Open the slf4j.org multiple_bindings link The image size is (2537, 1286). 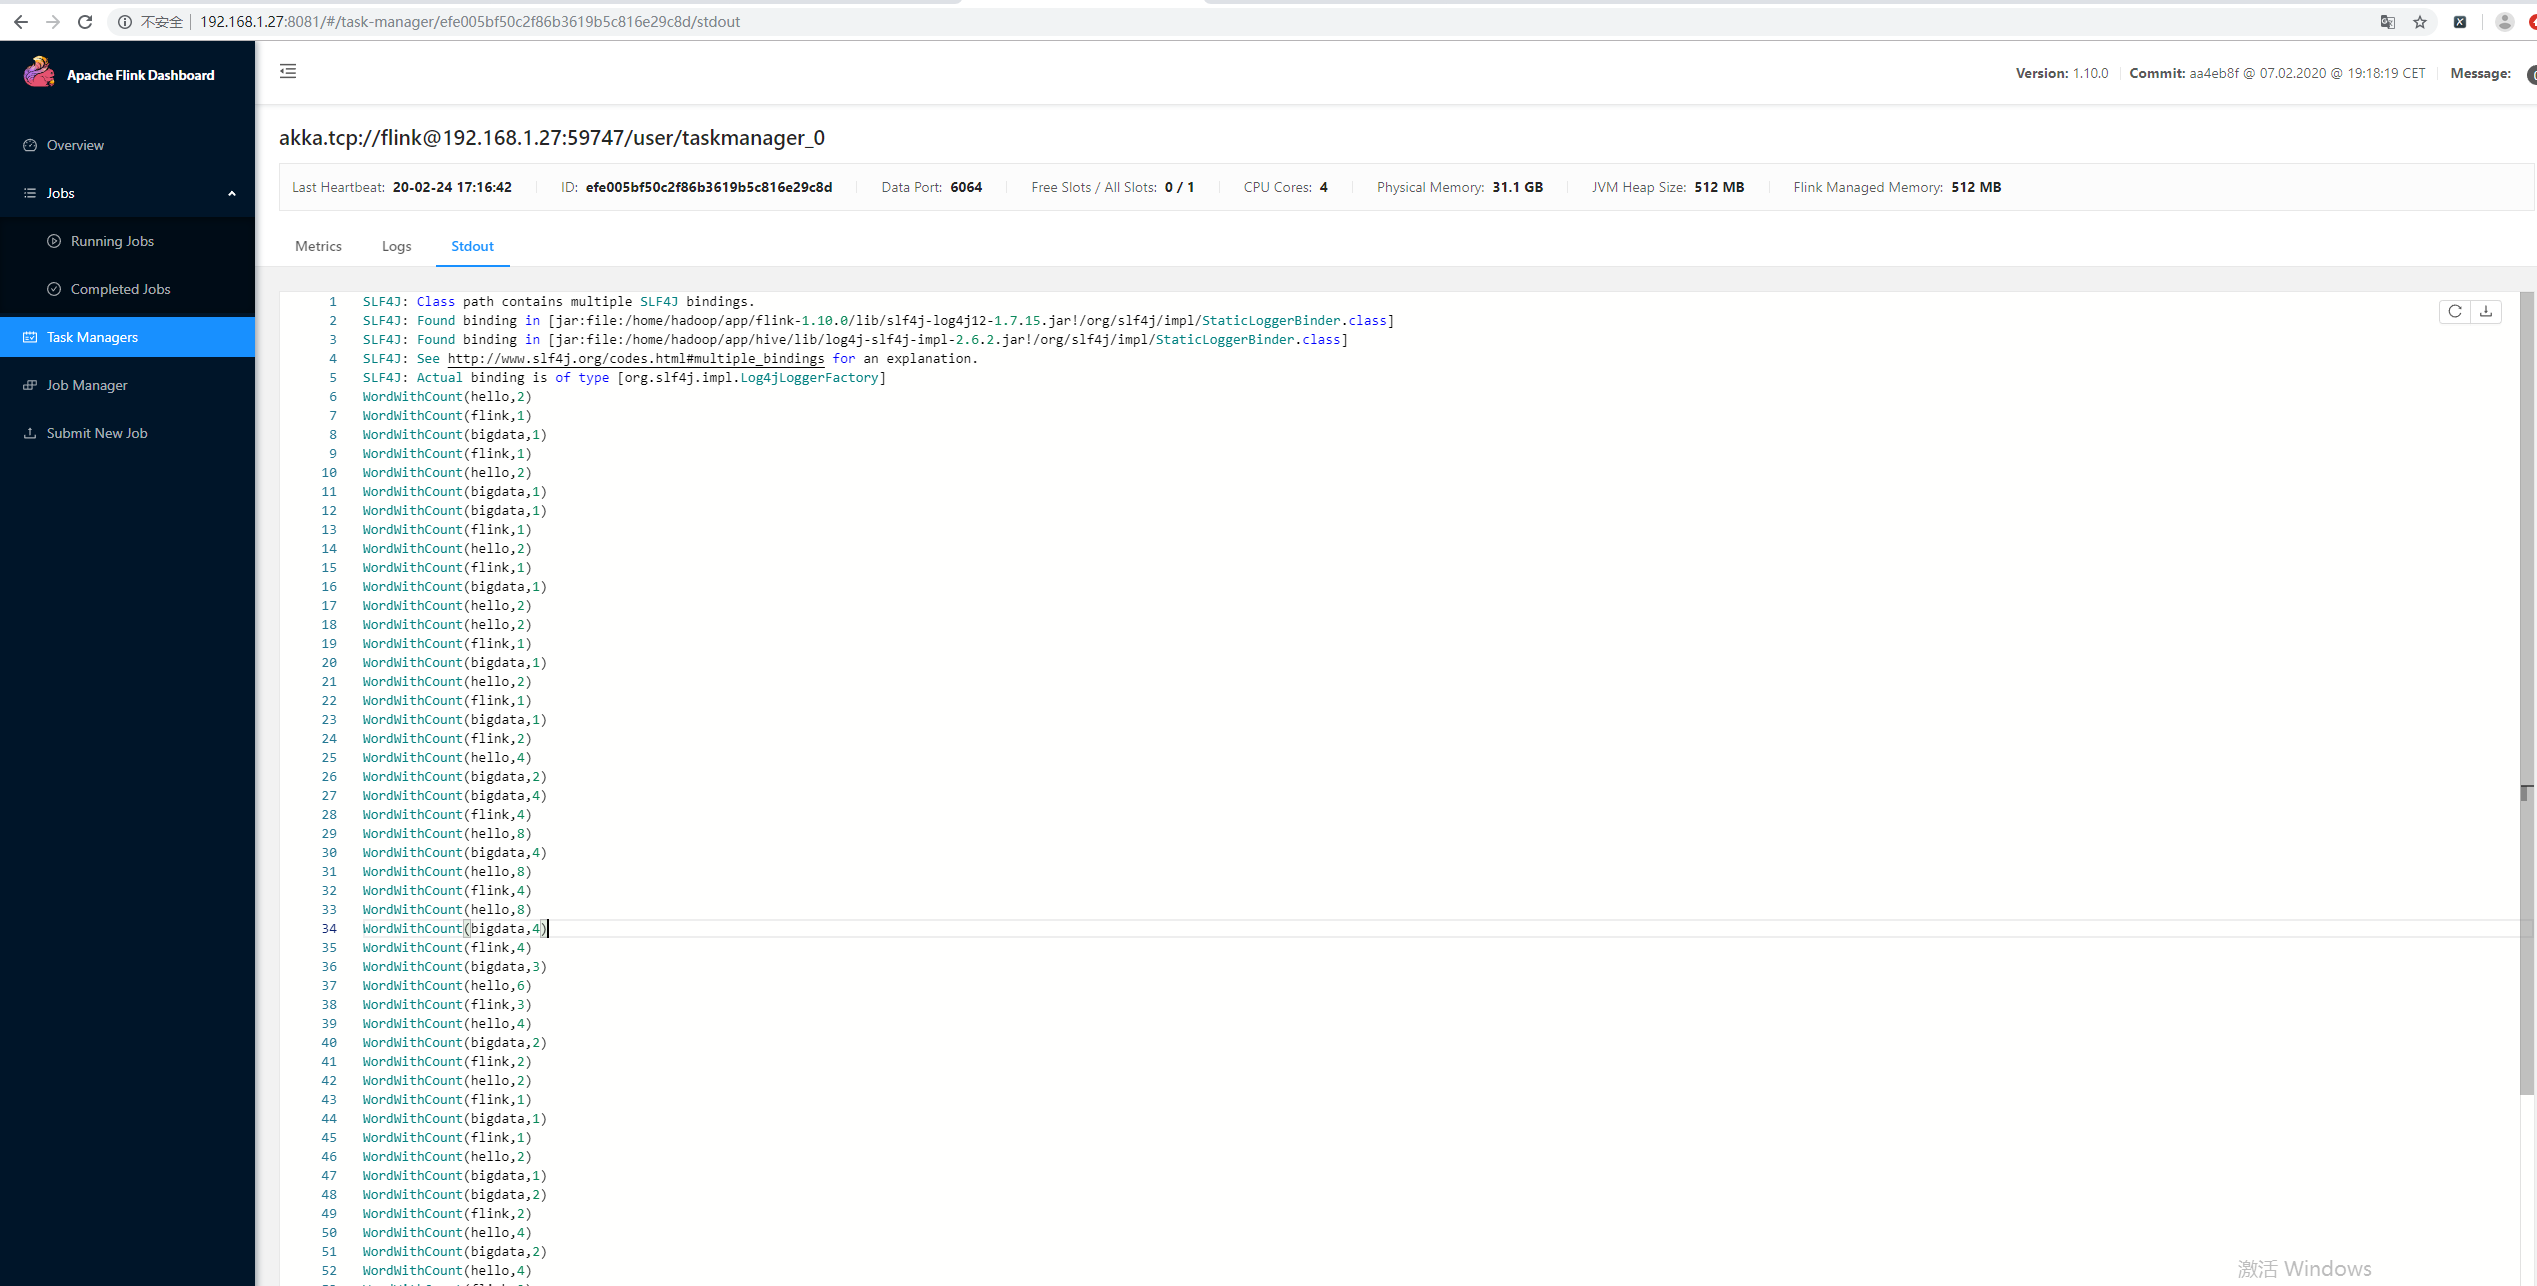(636, 359)
